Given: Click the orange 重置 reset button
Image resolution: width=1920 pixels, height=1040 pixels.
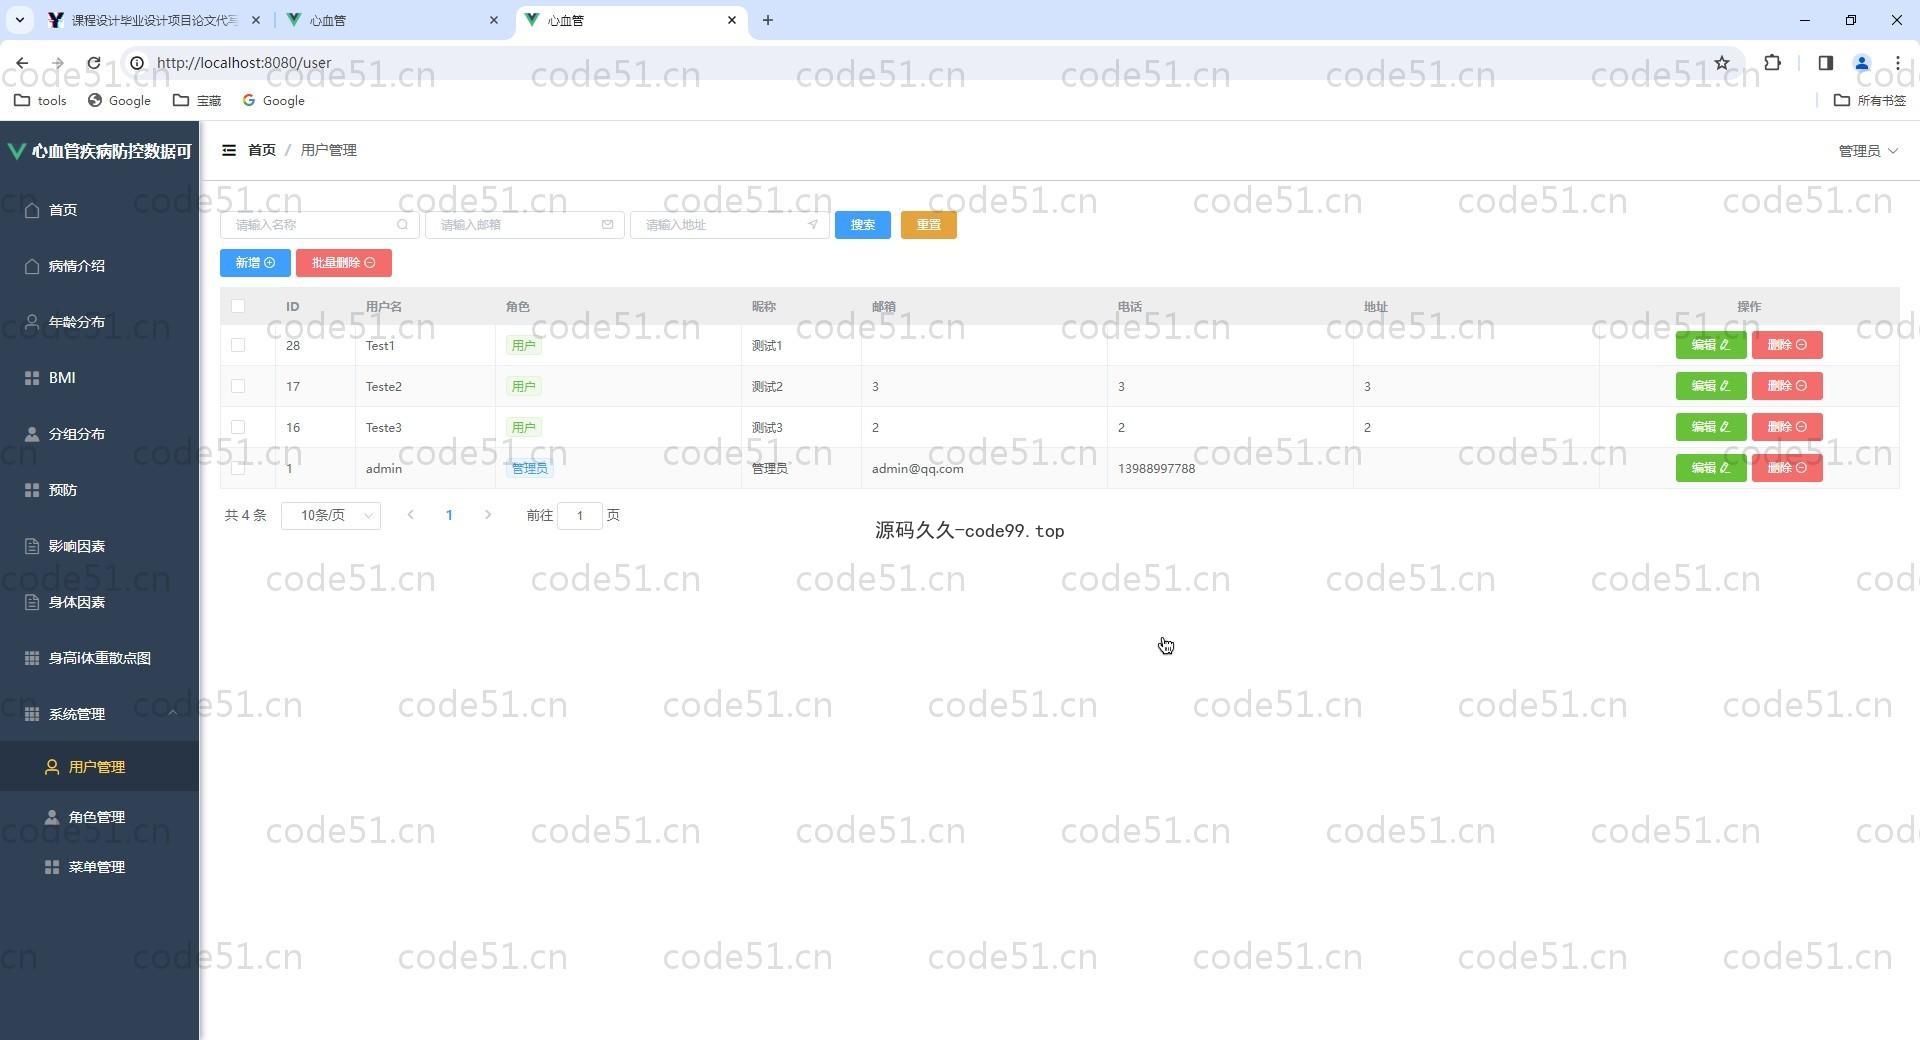Looking at the screenshot, I should 928,225.
